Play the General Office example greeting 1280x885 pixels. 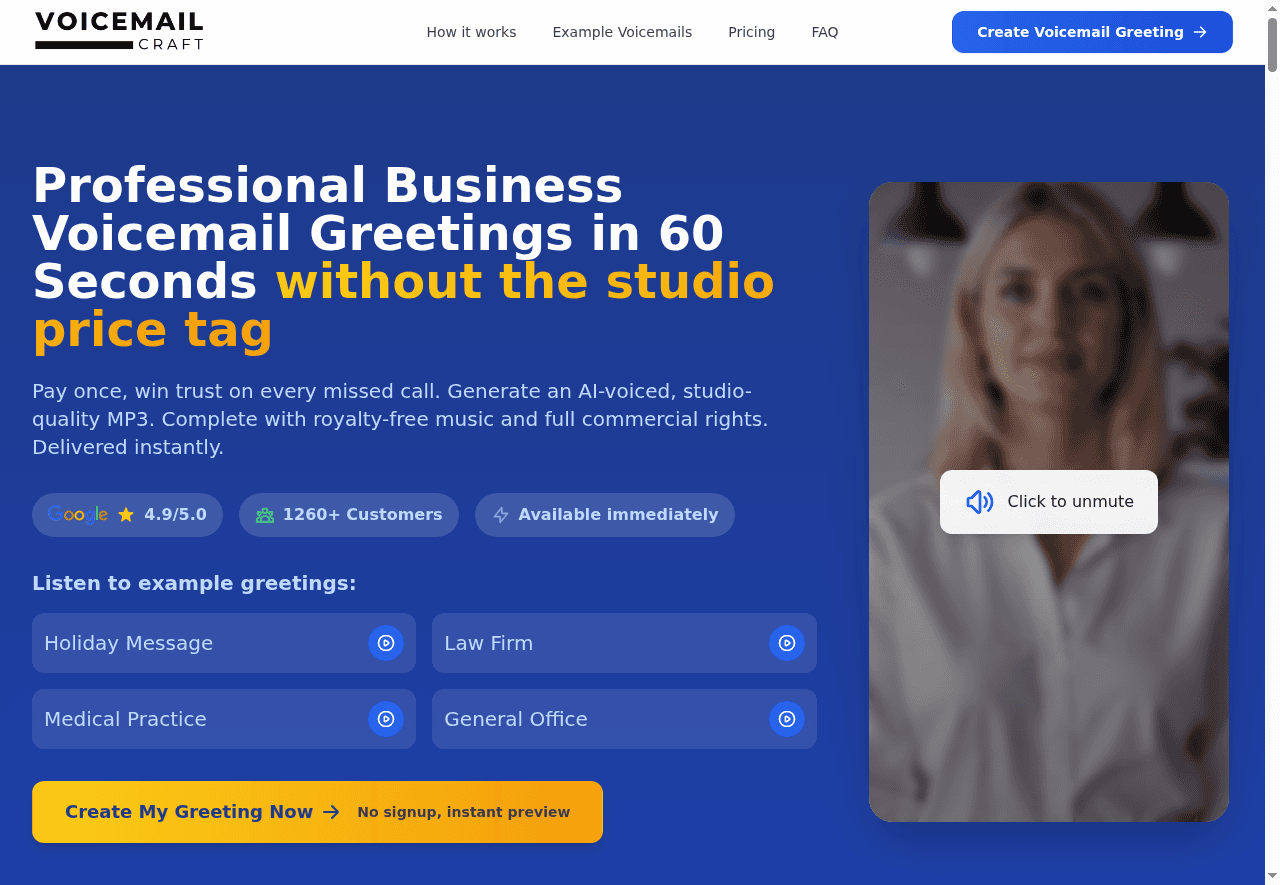coord(787,719)
